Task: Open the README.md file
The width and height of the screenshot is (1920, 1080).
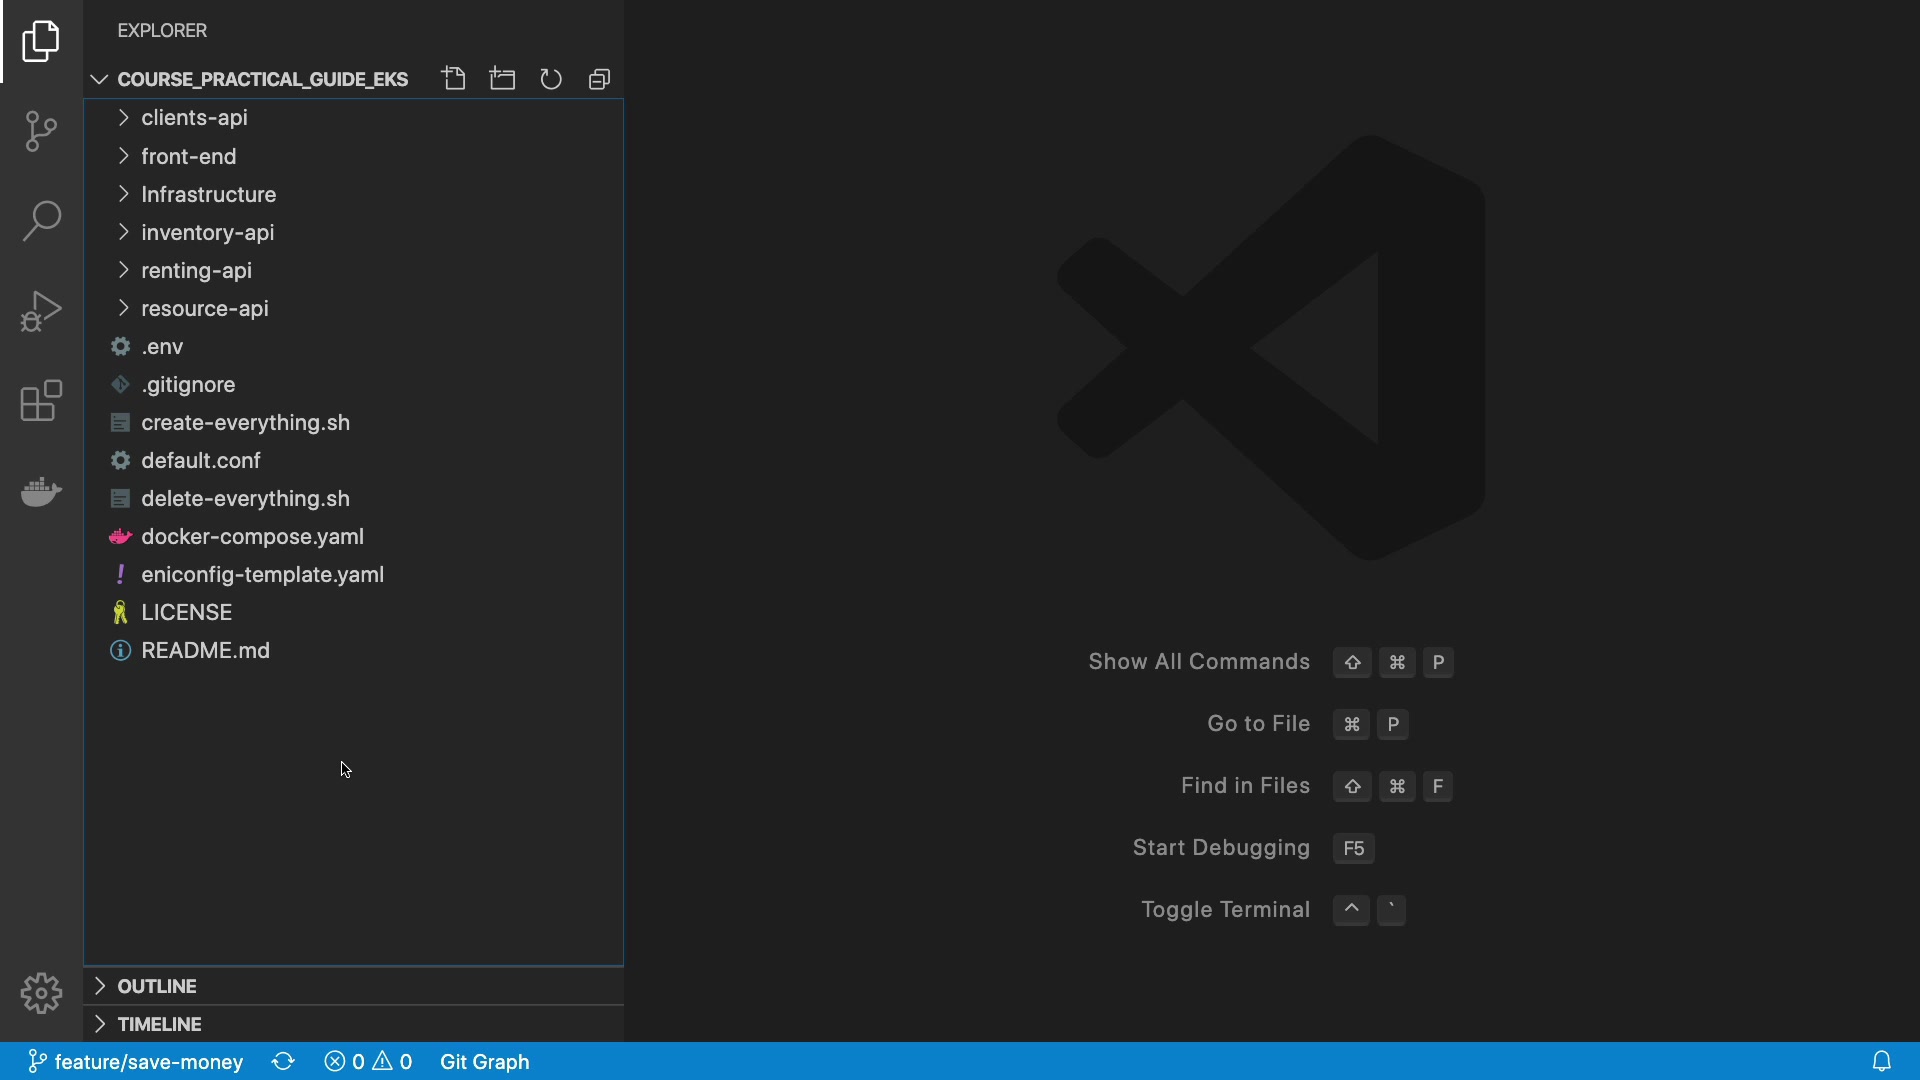Action: (205, 651)
